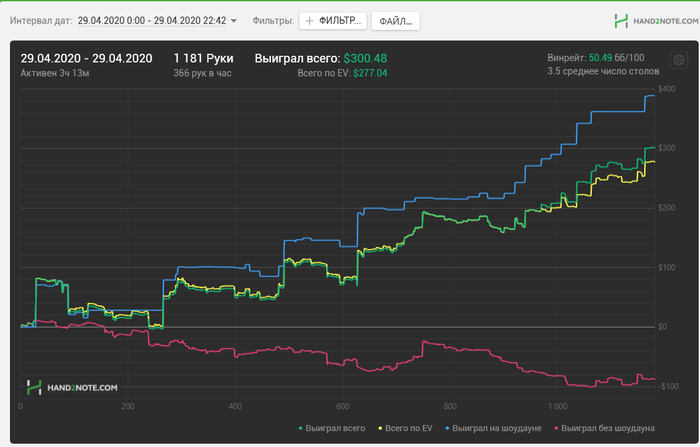700x447 pixels.
Task: Click the green dot of Выиграл всего legend
Action: 300,428
